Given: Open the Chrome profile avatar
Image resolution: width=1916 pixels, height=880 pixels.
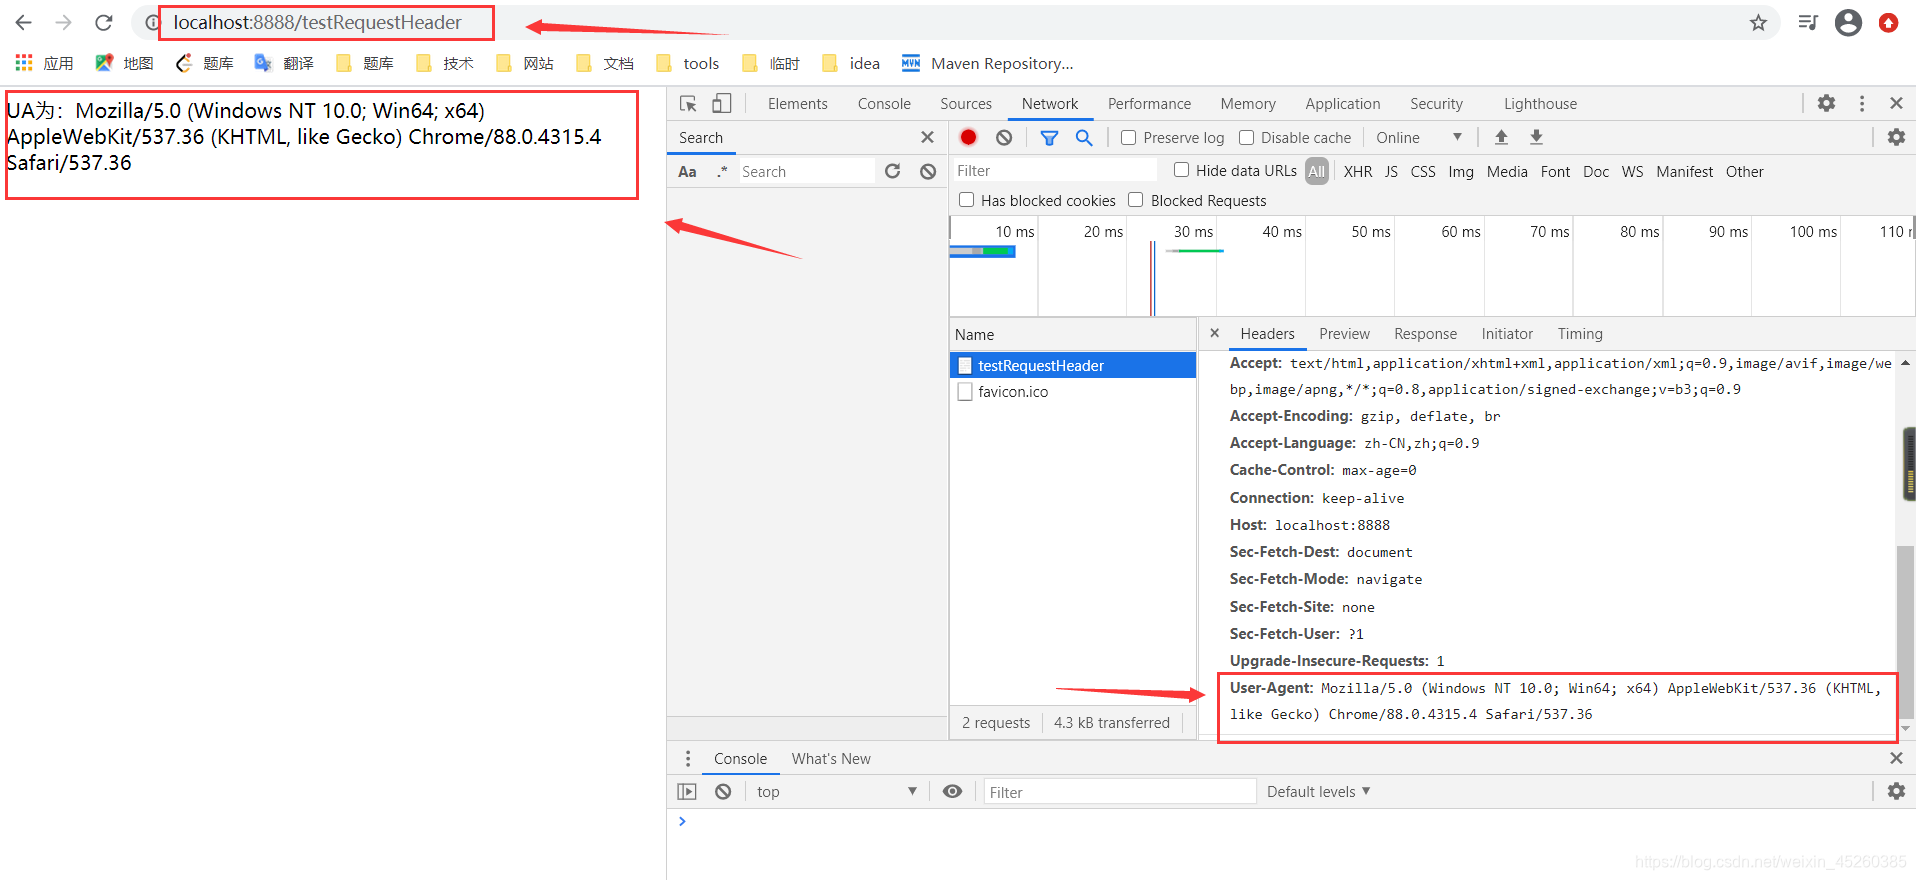Looking at the screenshot, I should (x=1848, y=22).
